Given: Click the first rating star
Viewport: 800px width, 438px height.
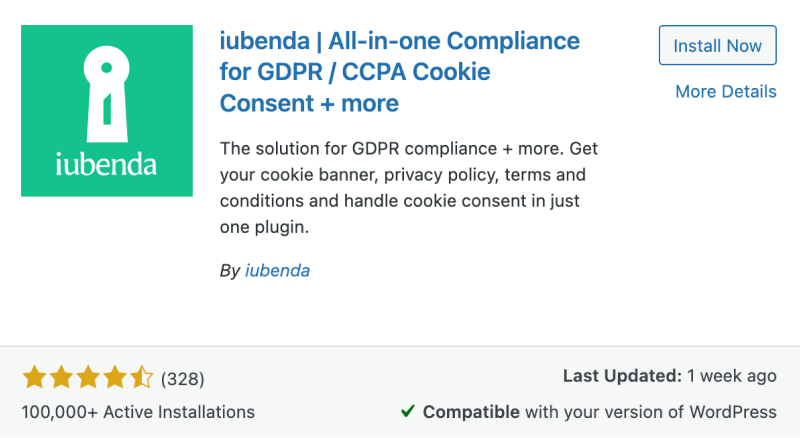Looking at the screenshot, I should tap(34, 378).
